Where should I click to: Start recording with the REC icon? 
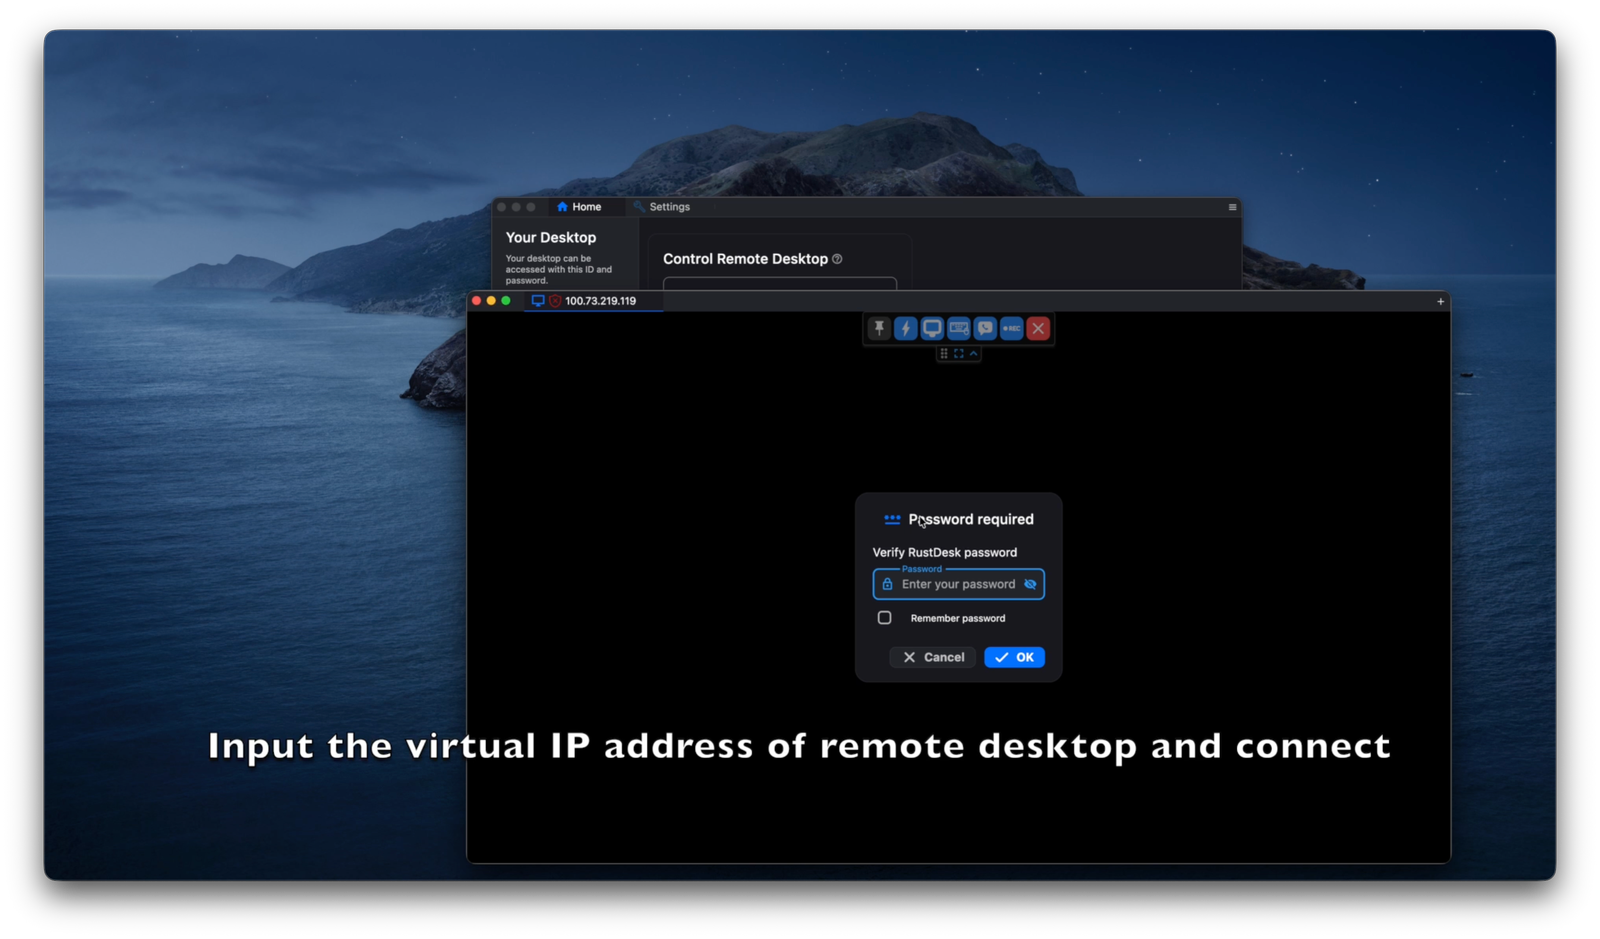point(1011,328)
